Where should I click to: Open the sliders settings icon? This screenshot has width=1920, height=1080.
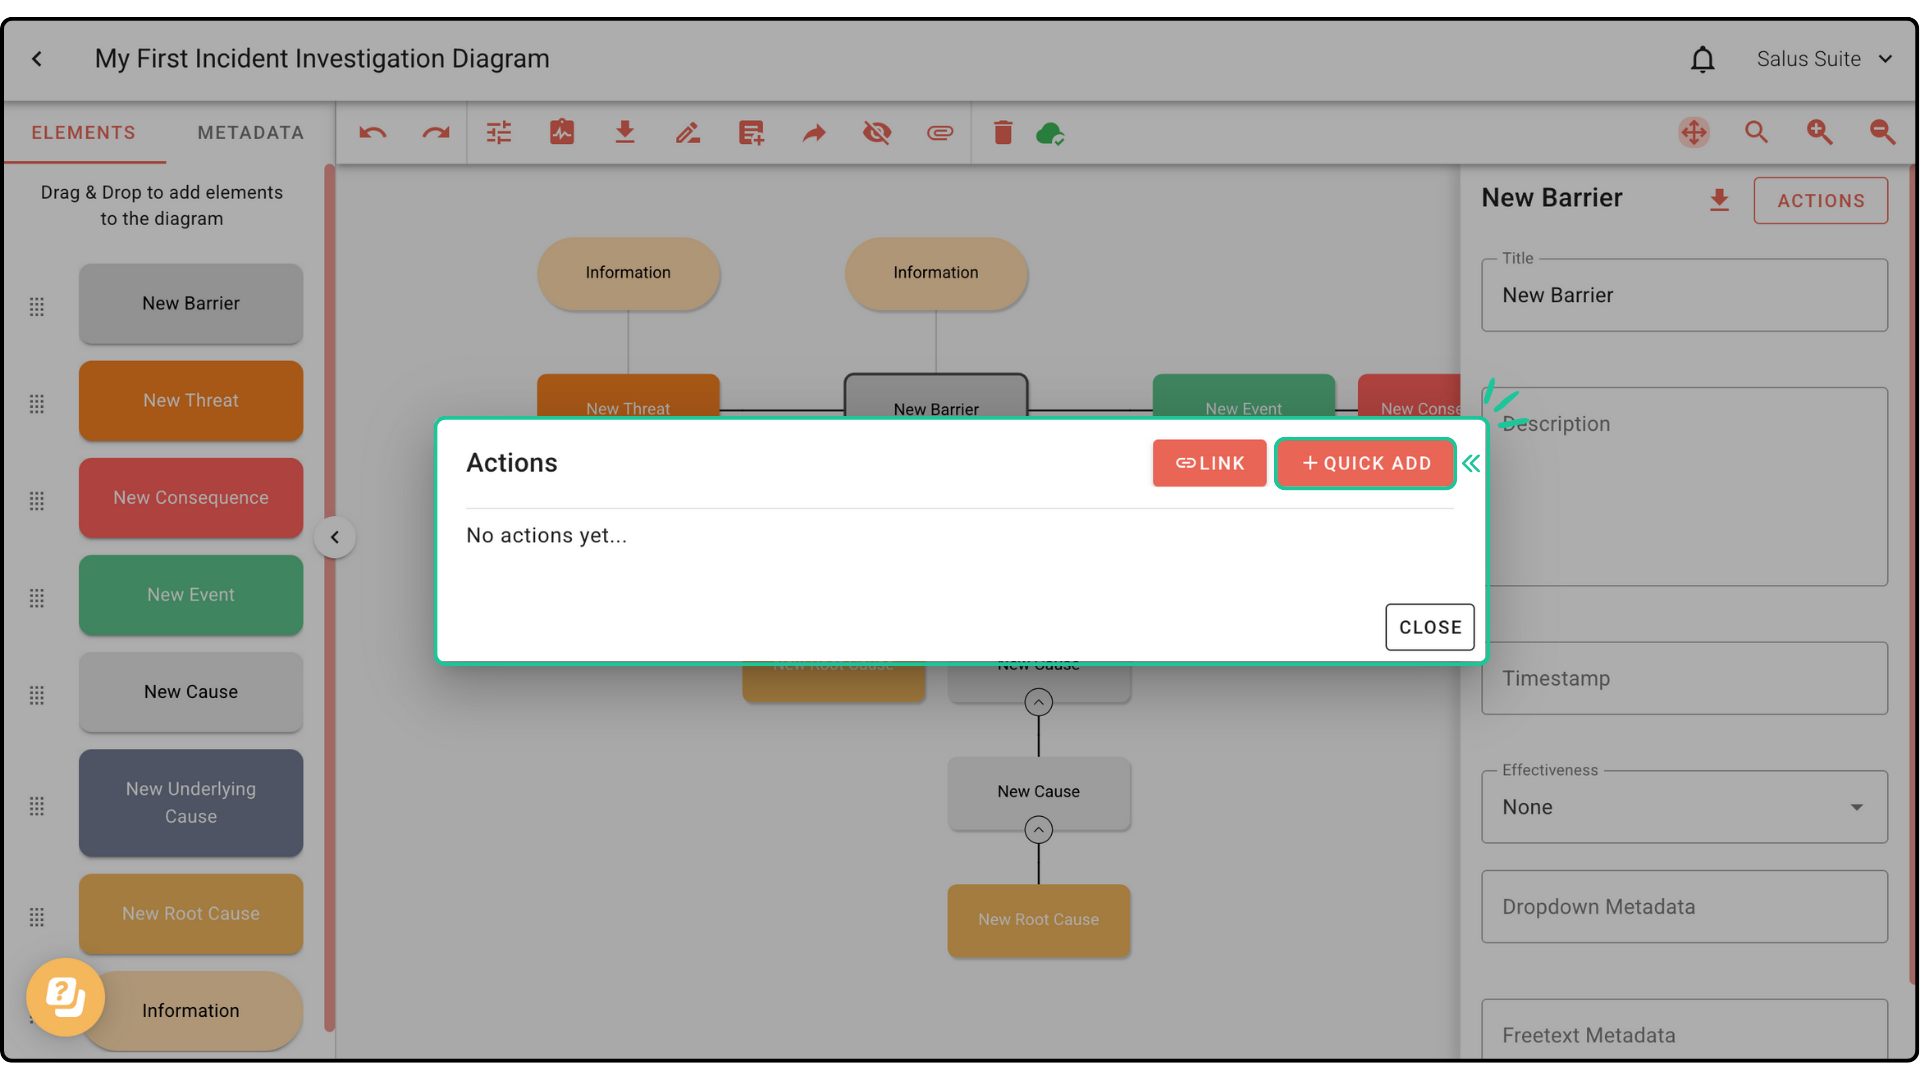[x=498, y=133]
